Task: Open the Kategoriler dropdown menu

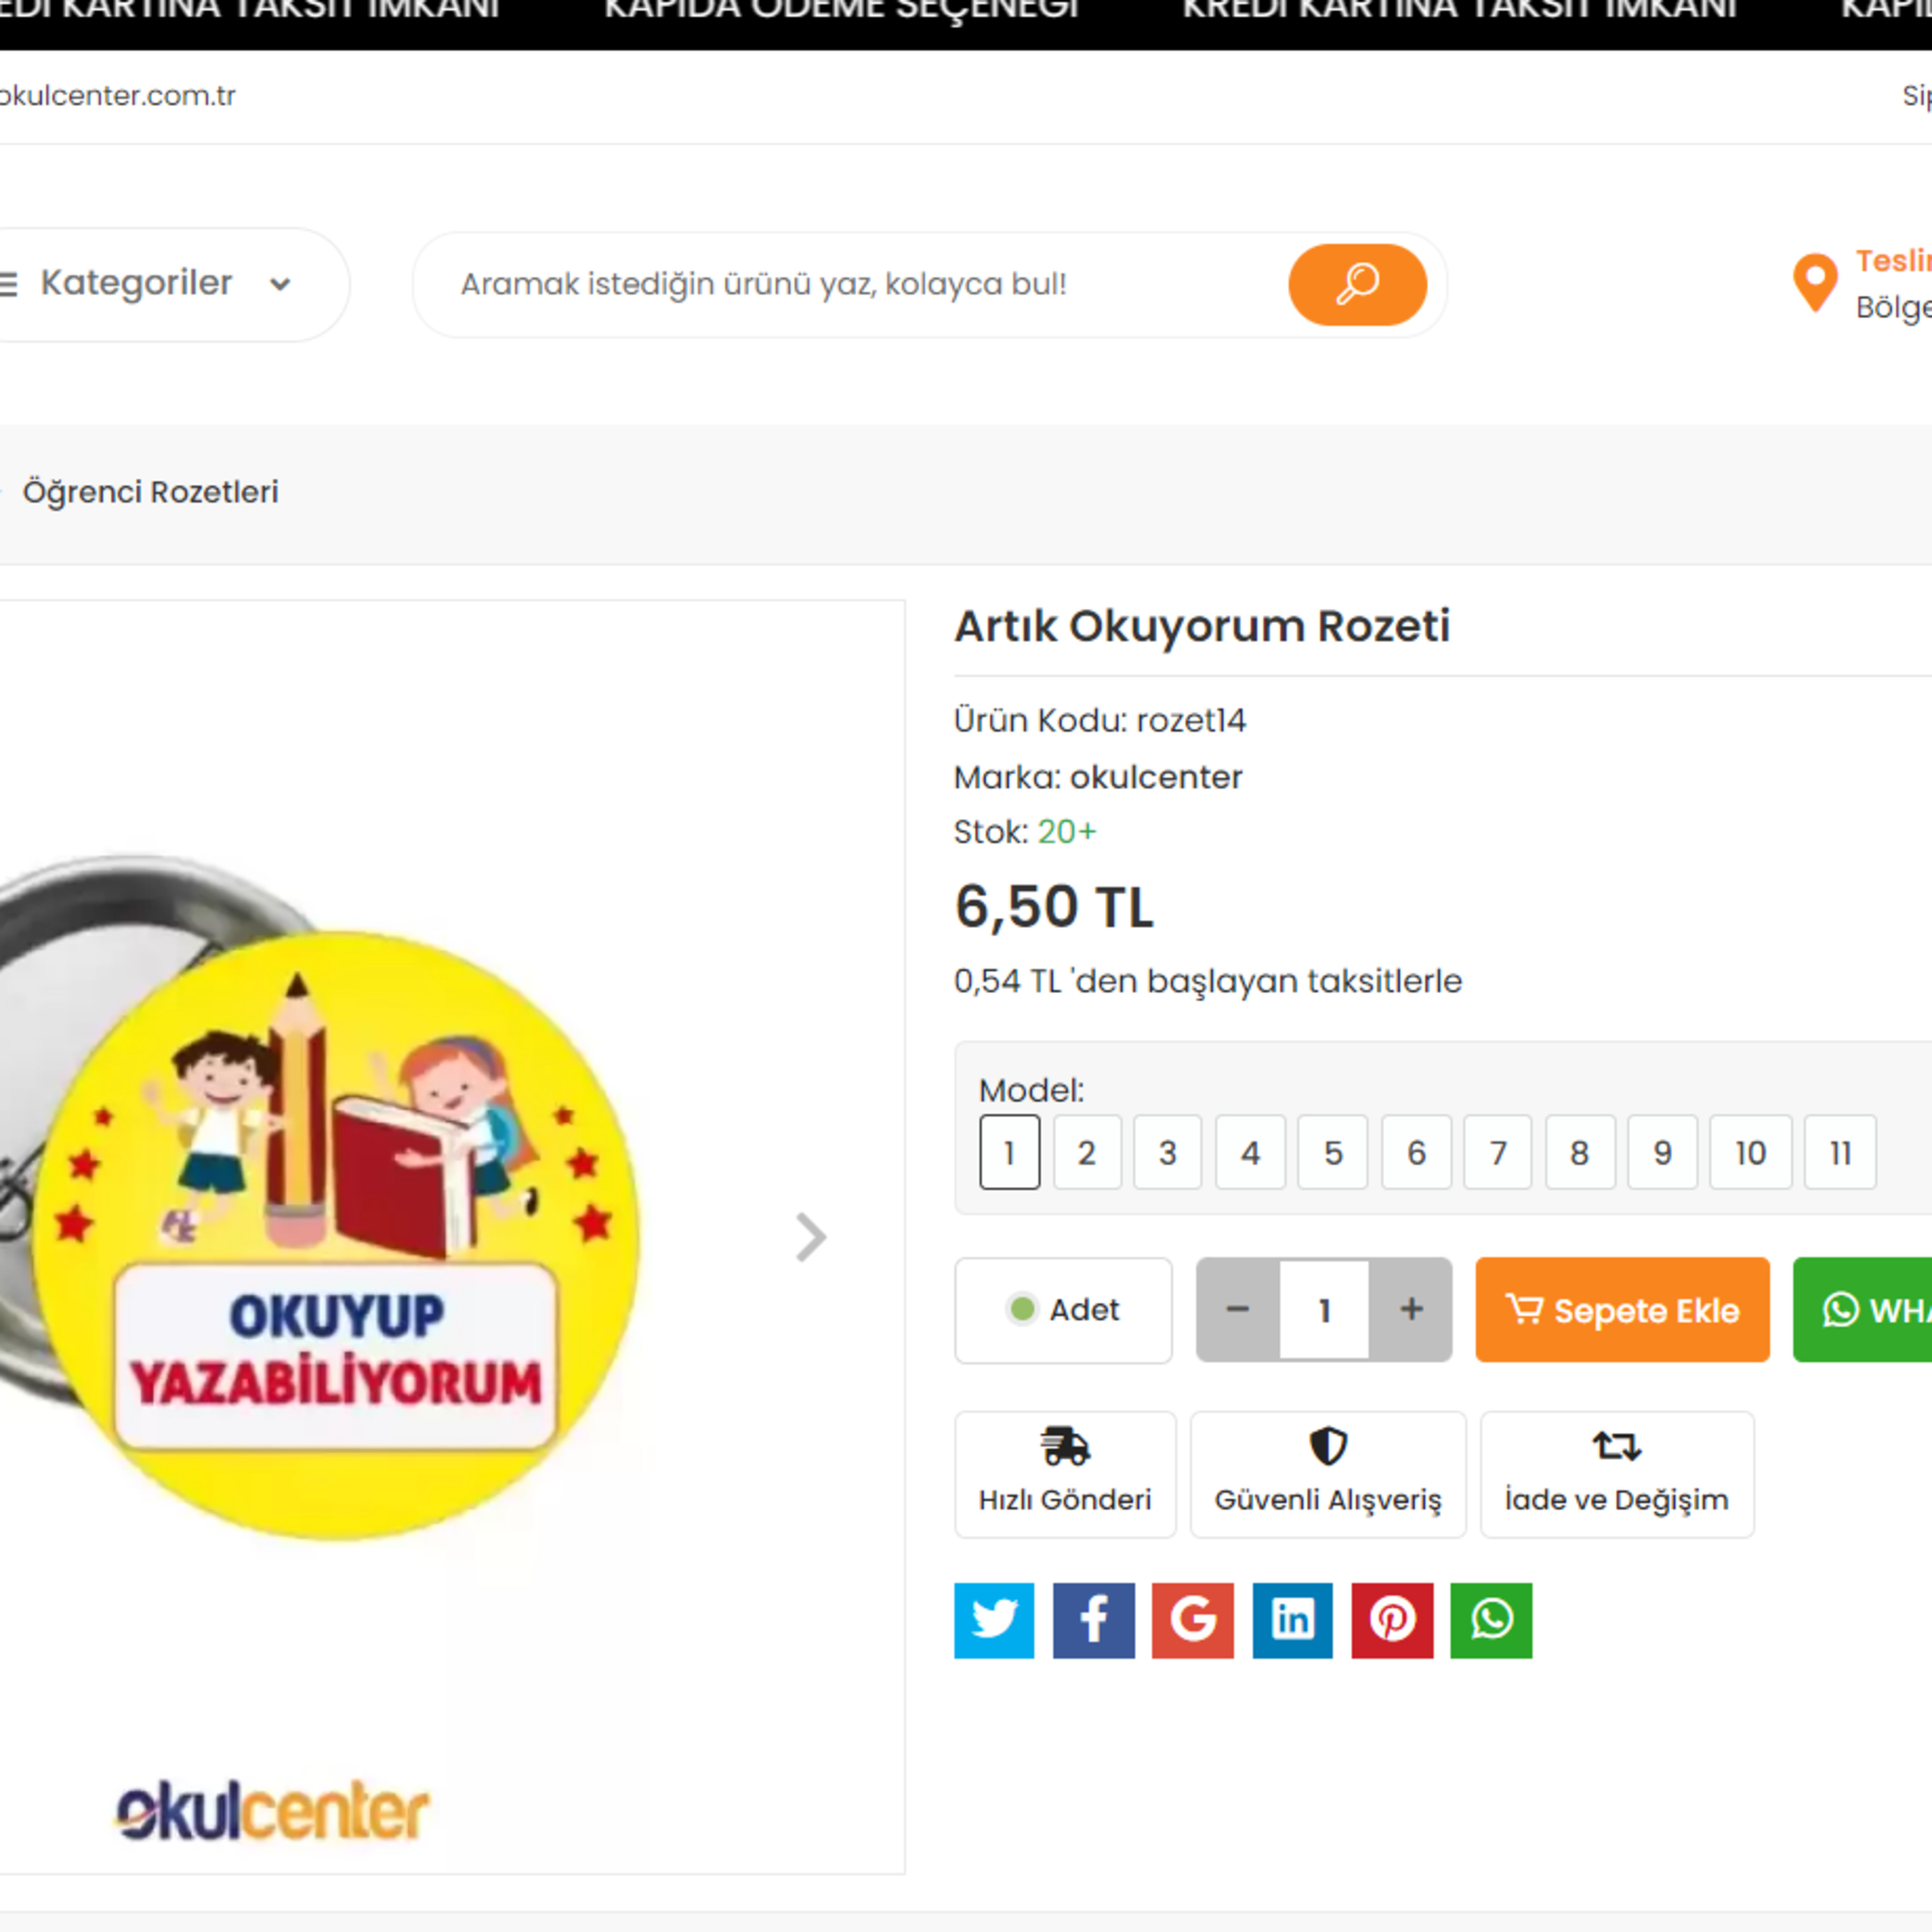Action: 160,284
